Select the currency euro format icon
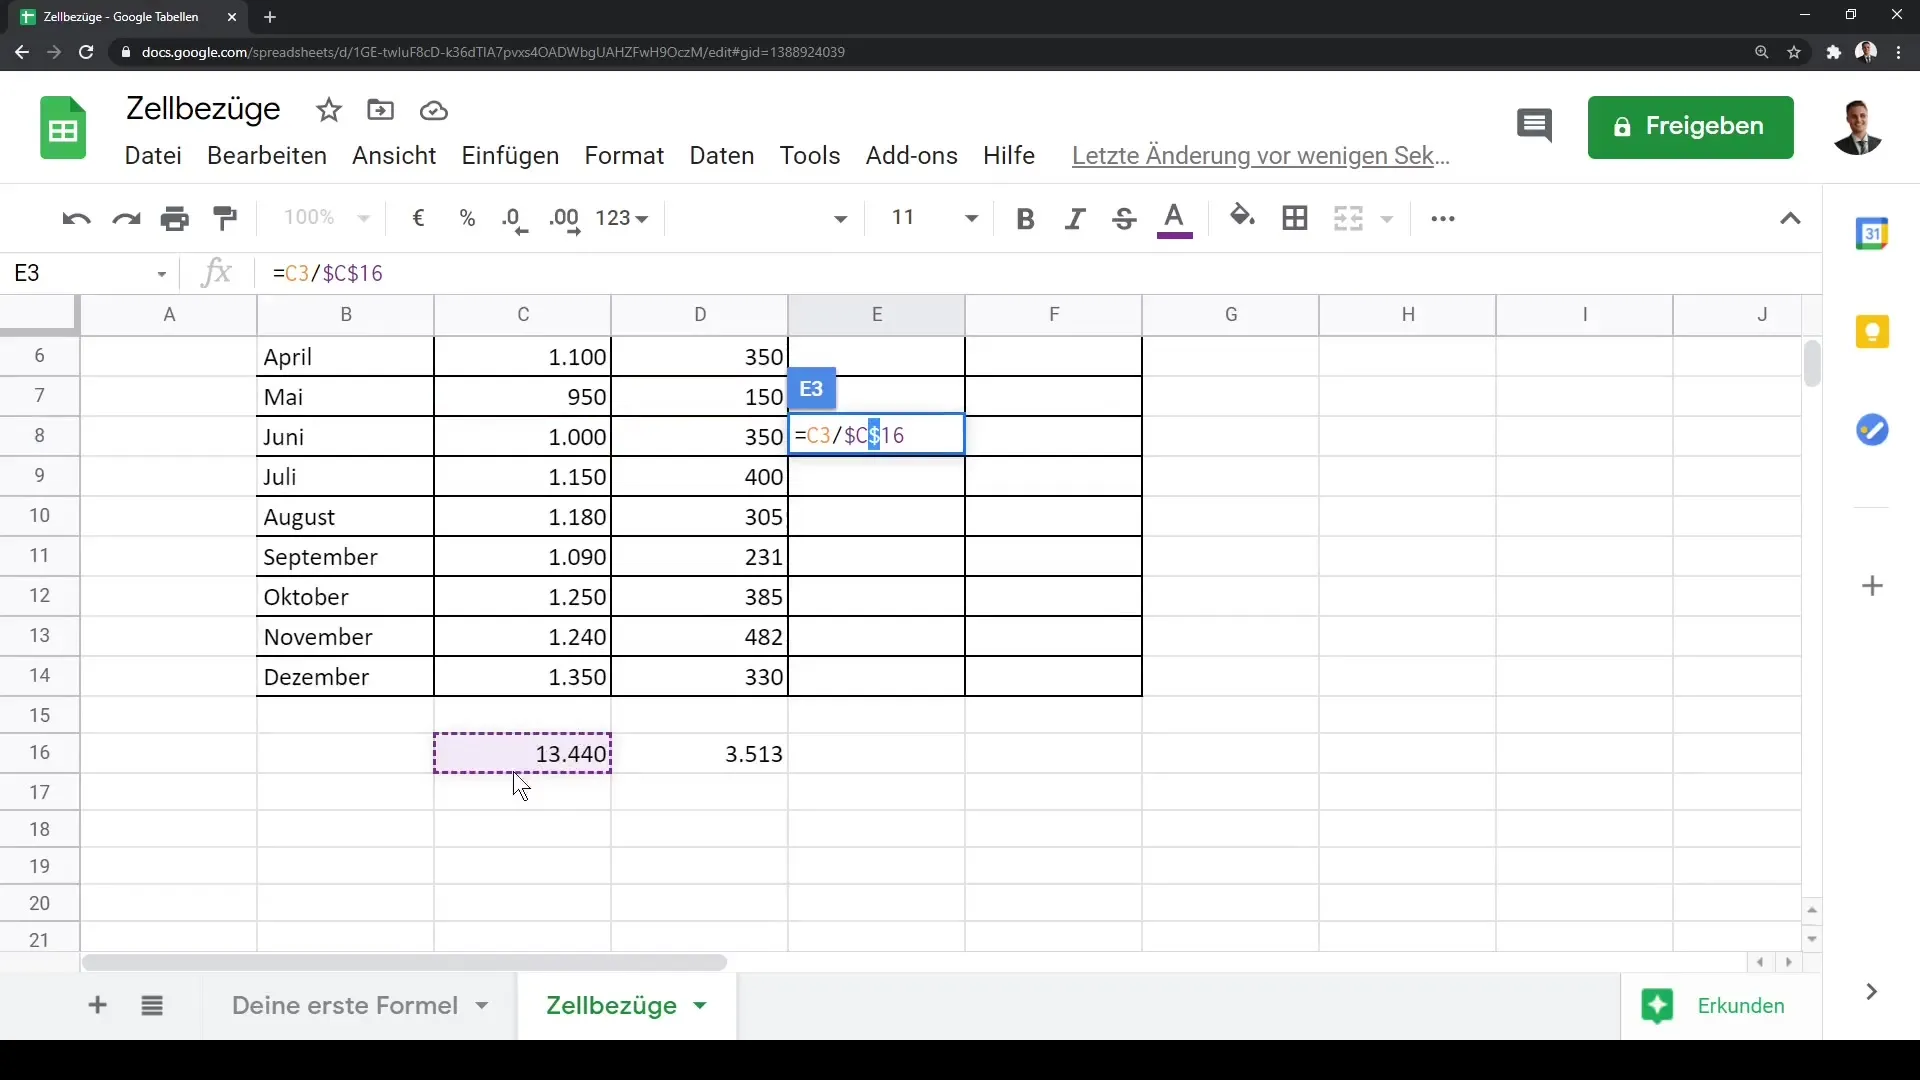This screenshot has height=1080, width=1920. point(418,218)
